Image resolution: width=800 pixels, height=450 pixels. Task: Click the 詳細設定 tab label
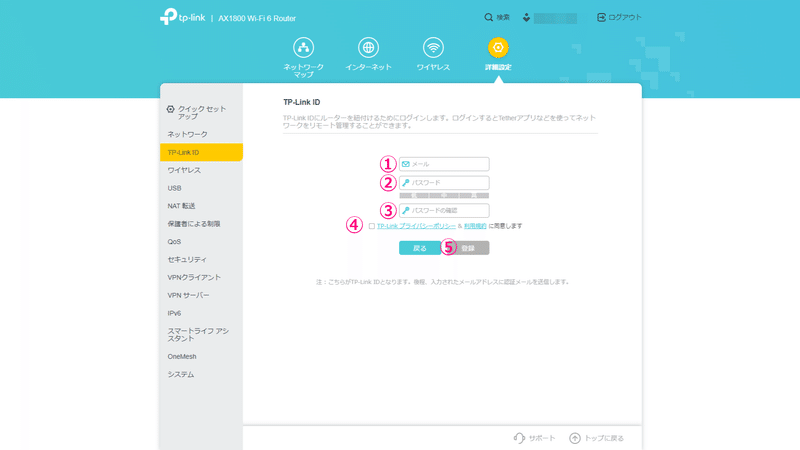click(x=498, y=67)
